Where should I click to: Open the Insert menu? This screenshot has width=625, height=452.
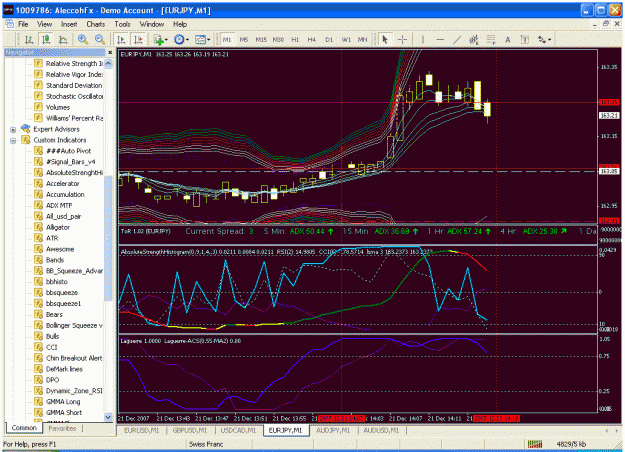point(69,24)
